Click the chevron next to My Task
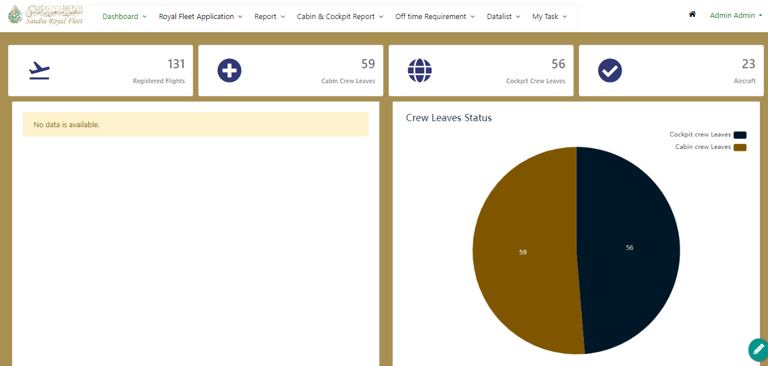Viewport: 768px width, 366px height. click(x=565, y=17)
